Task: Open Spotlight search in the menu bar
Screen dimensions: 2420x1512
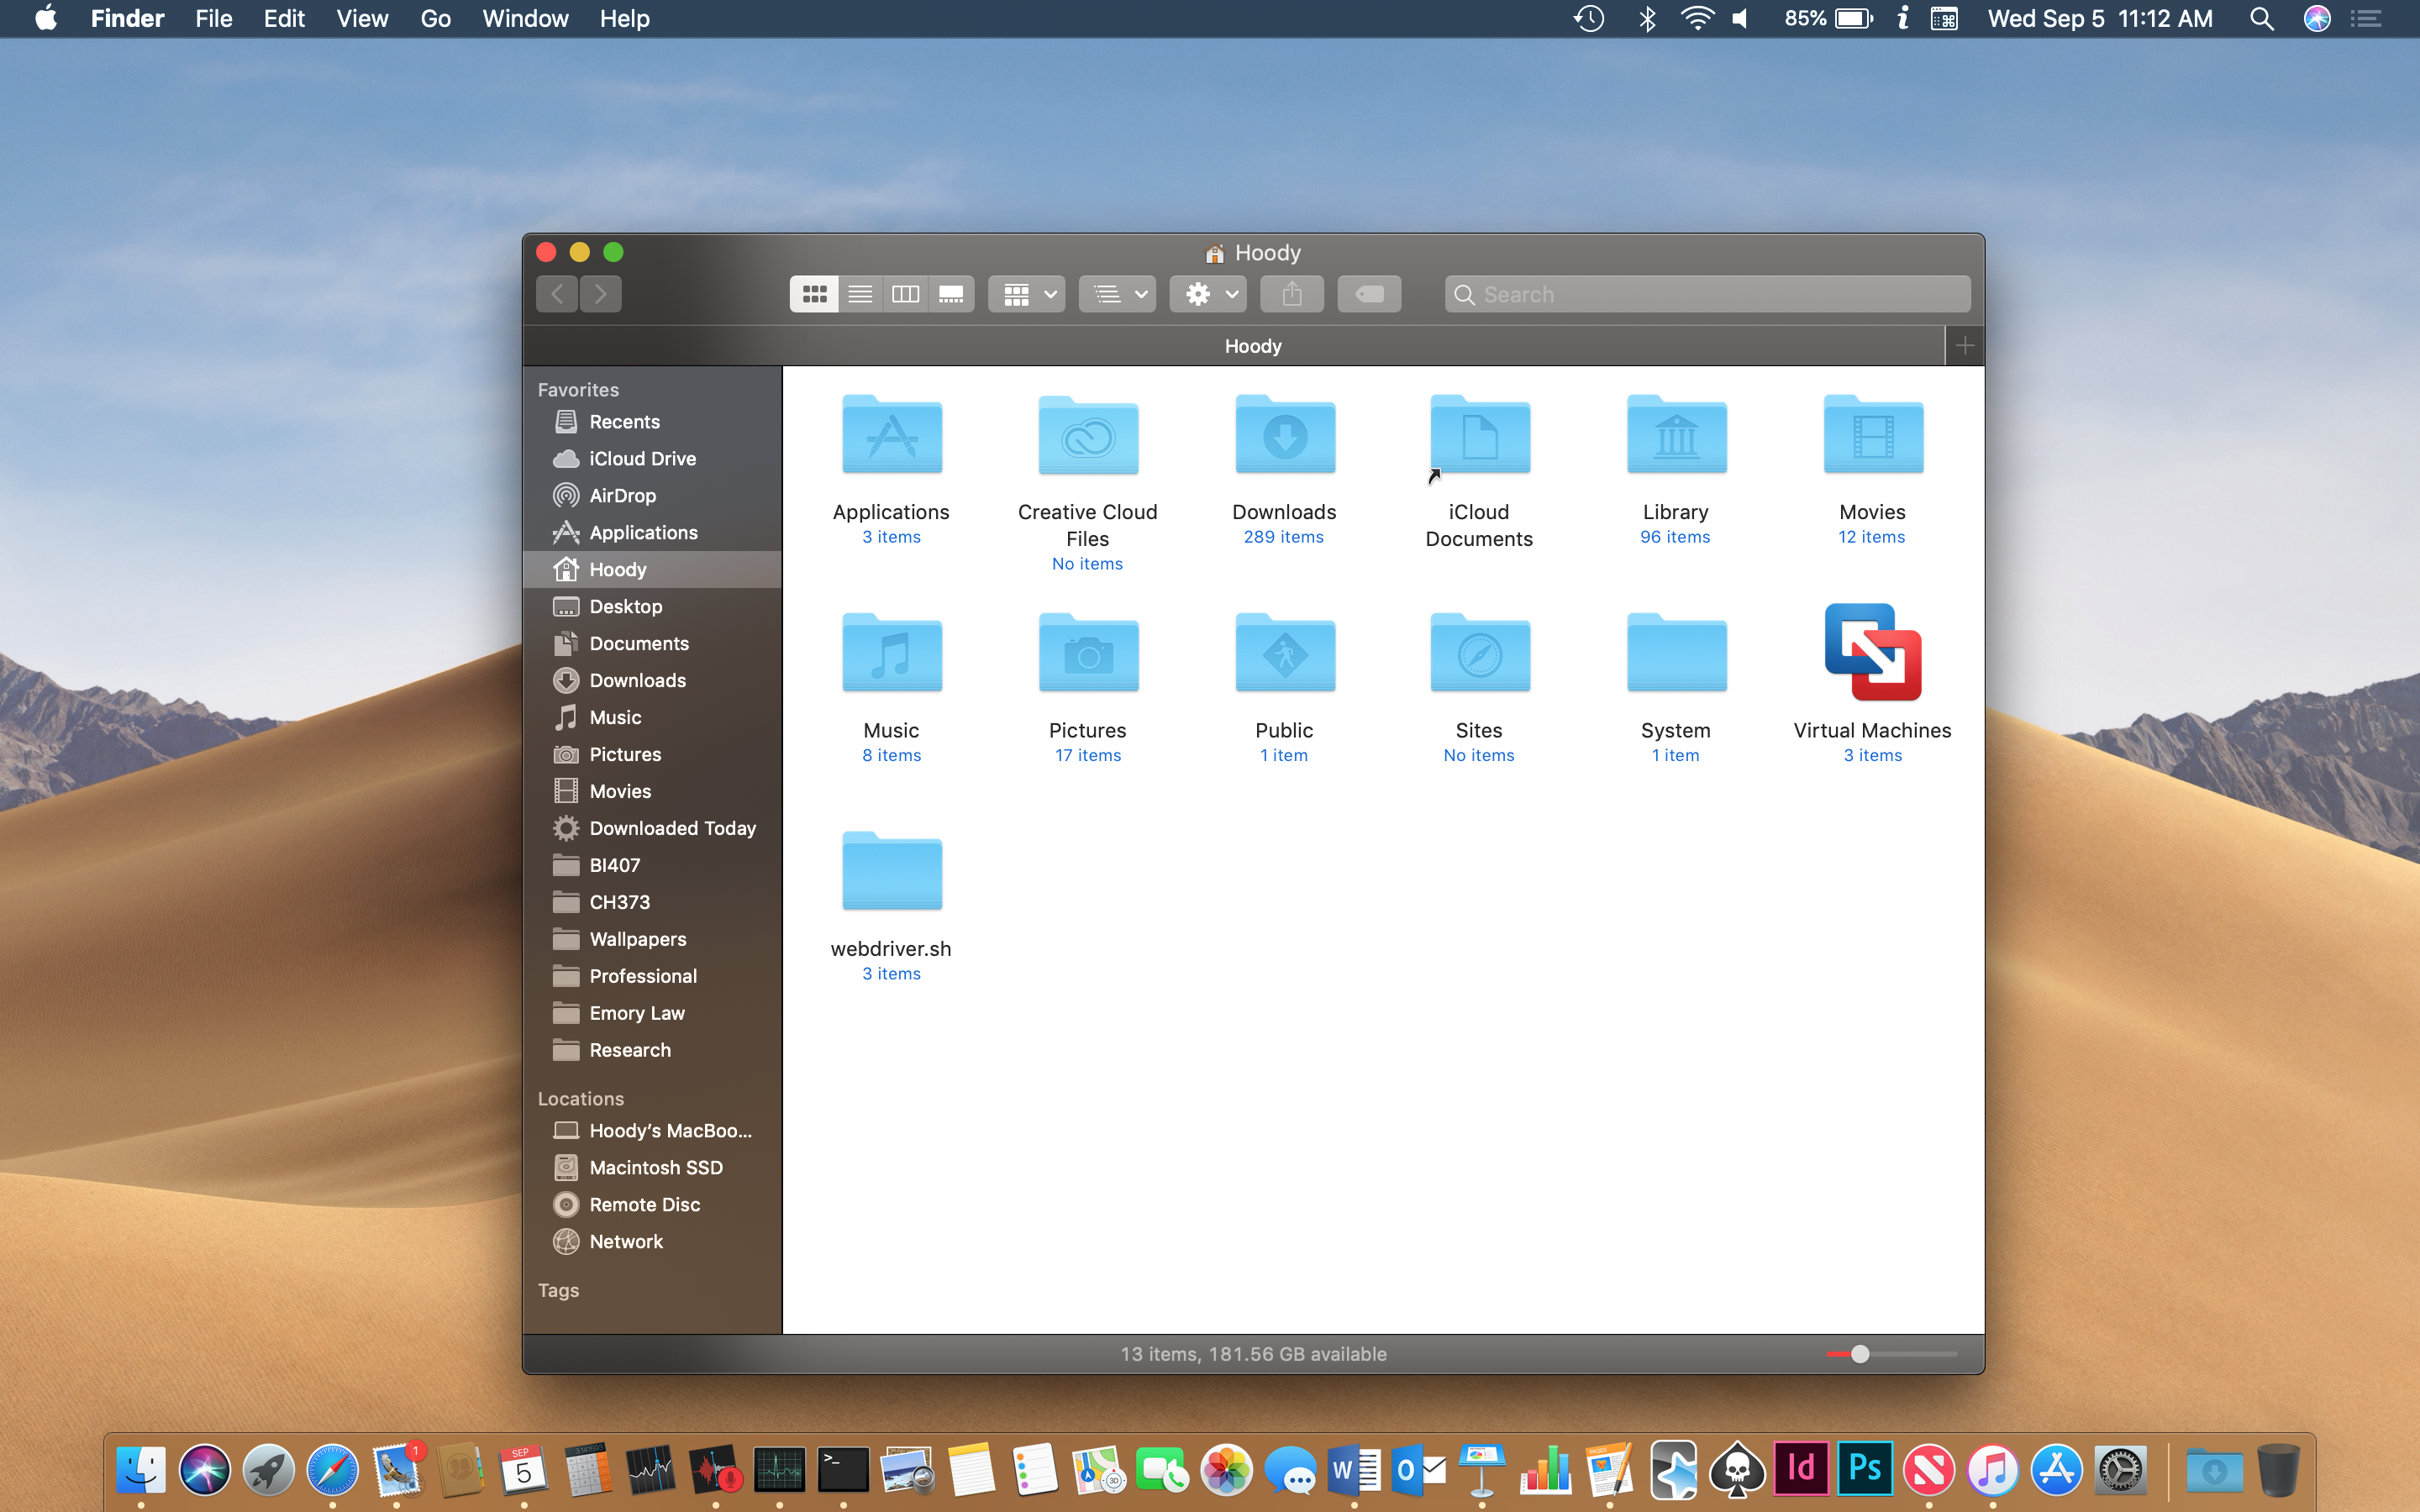Action: point(2262,19)
